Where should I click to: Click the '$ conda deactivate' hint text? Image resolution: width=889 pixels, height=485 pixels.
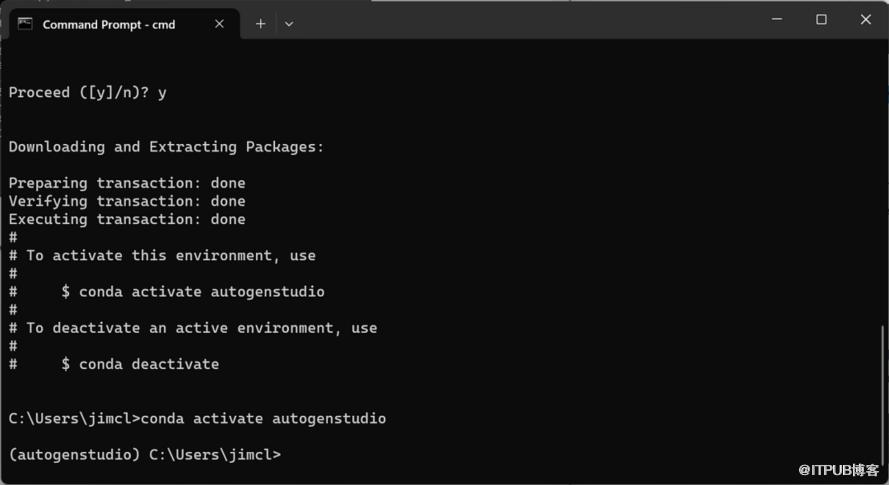click(140, 364)
